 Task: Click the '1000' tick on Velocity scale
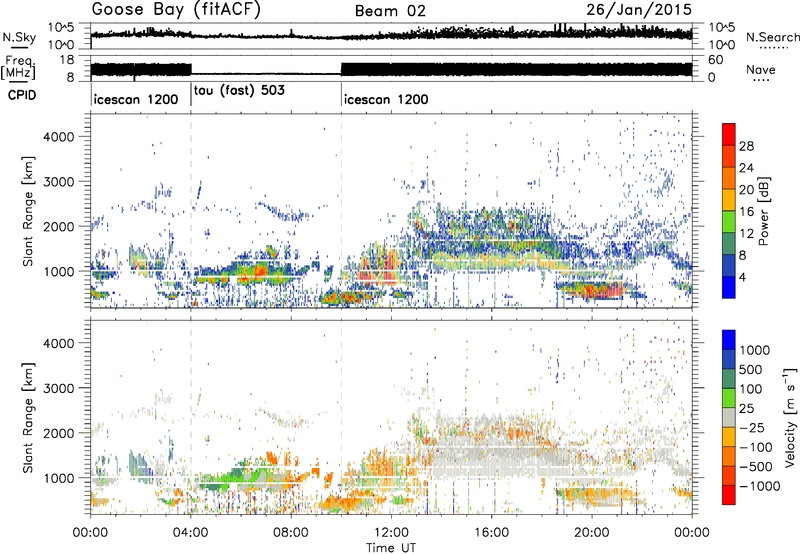pos(755,350)
